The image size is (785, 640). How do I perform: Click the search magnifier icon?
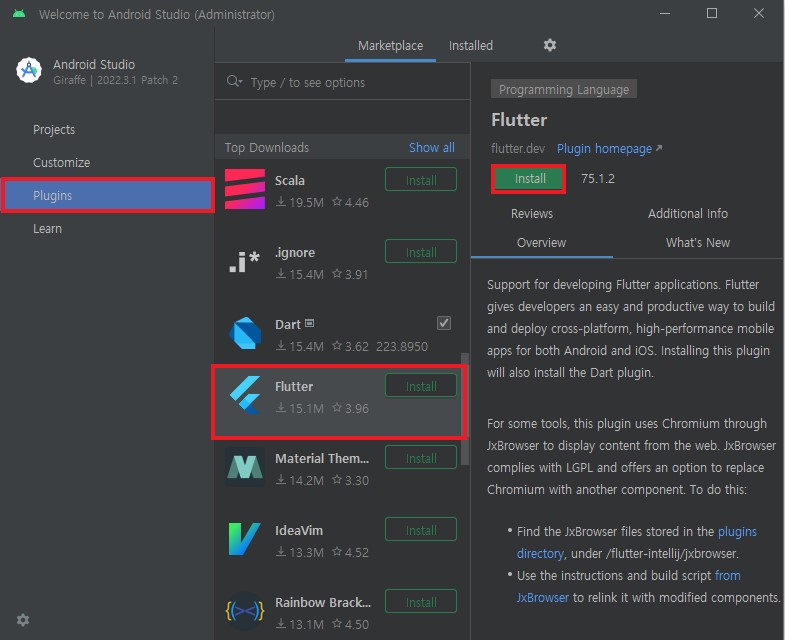(234, 81)
